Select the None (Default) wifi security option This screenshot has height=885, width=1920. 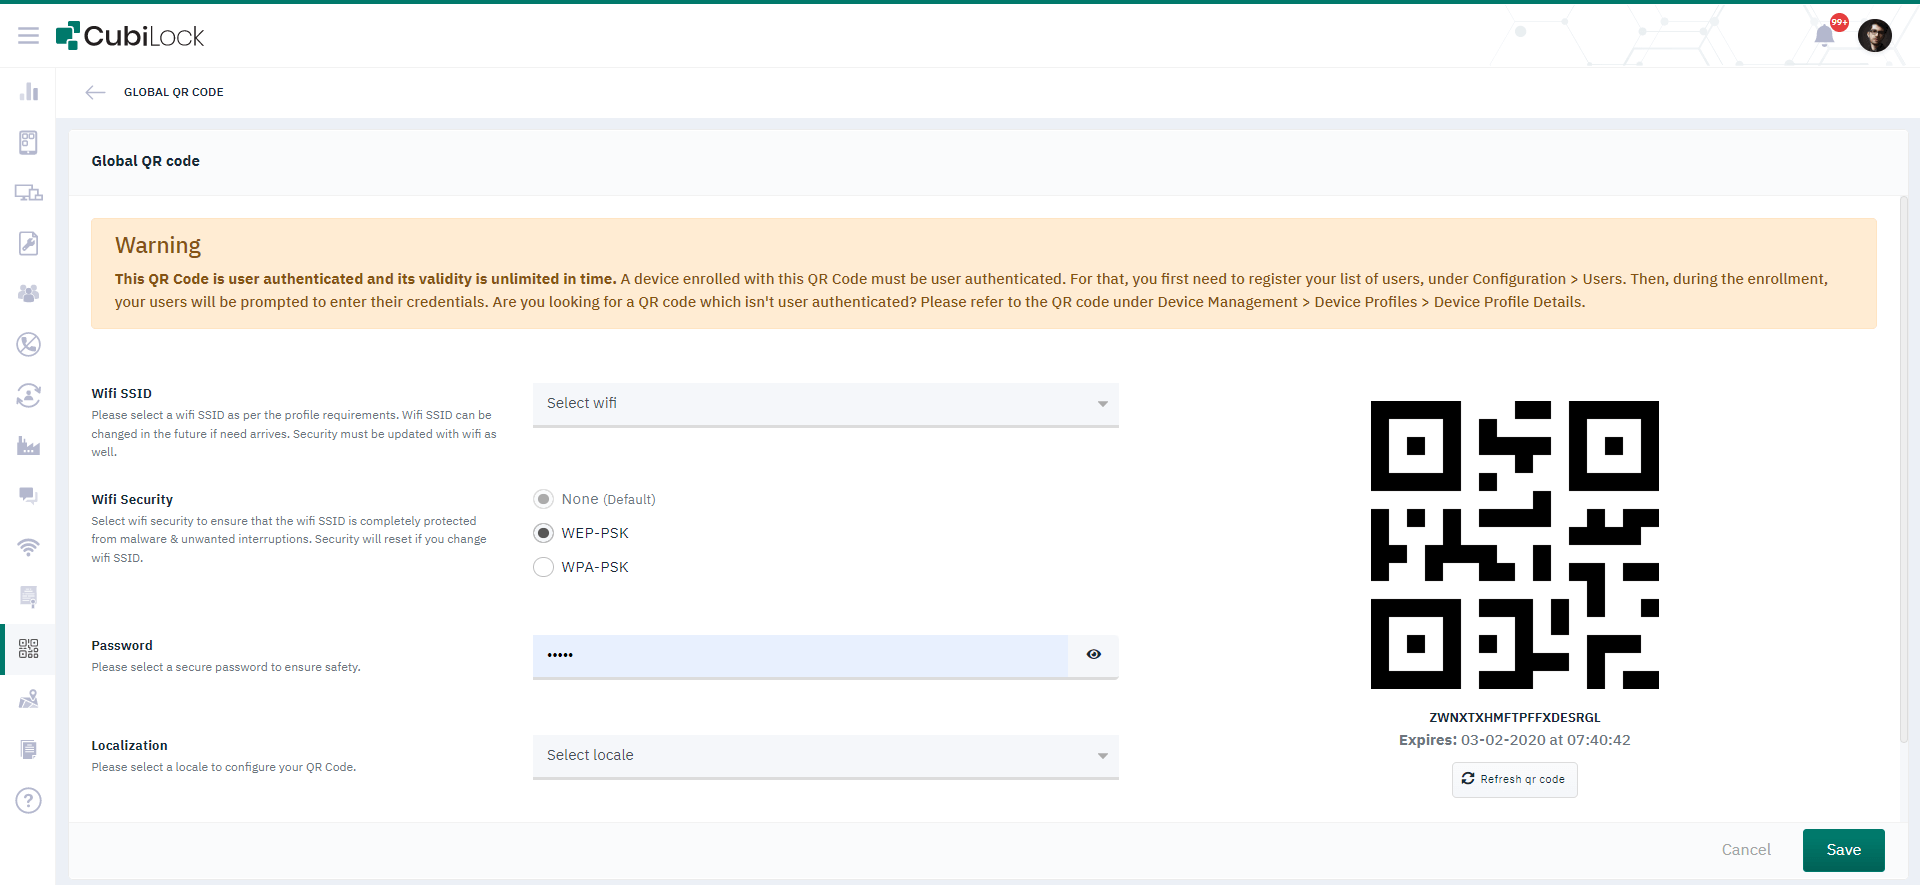click(x=543, y=499)
